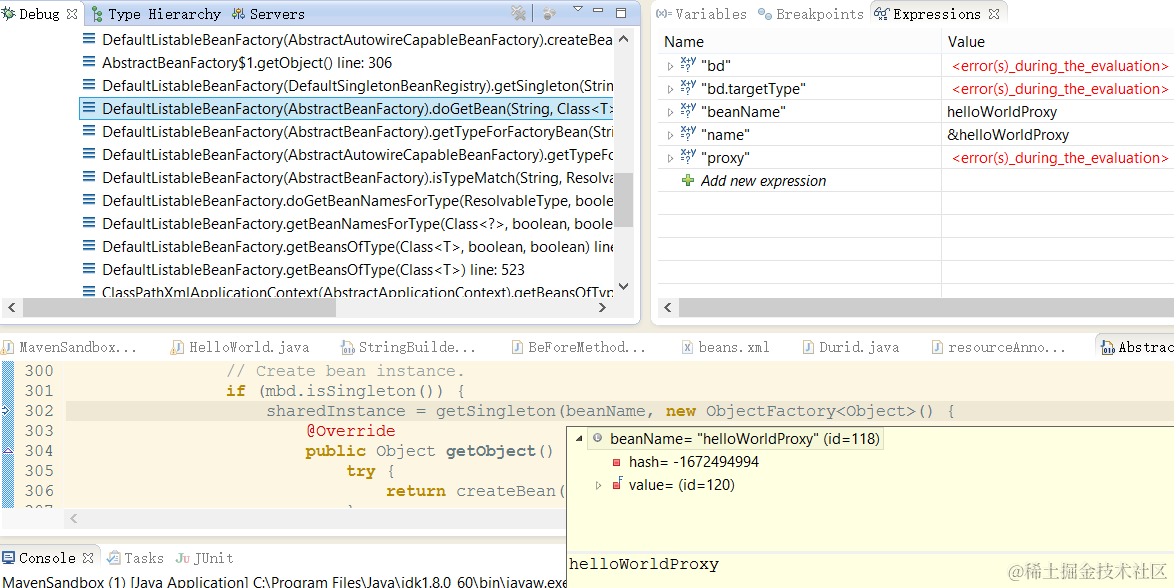Open the StringBuilder class file tab

pyautogui.click(x=409, y=348)
